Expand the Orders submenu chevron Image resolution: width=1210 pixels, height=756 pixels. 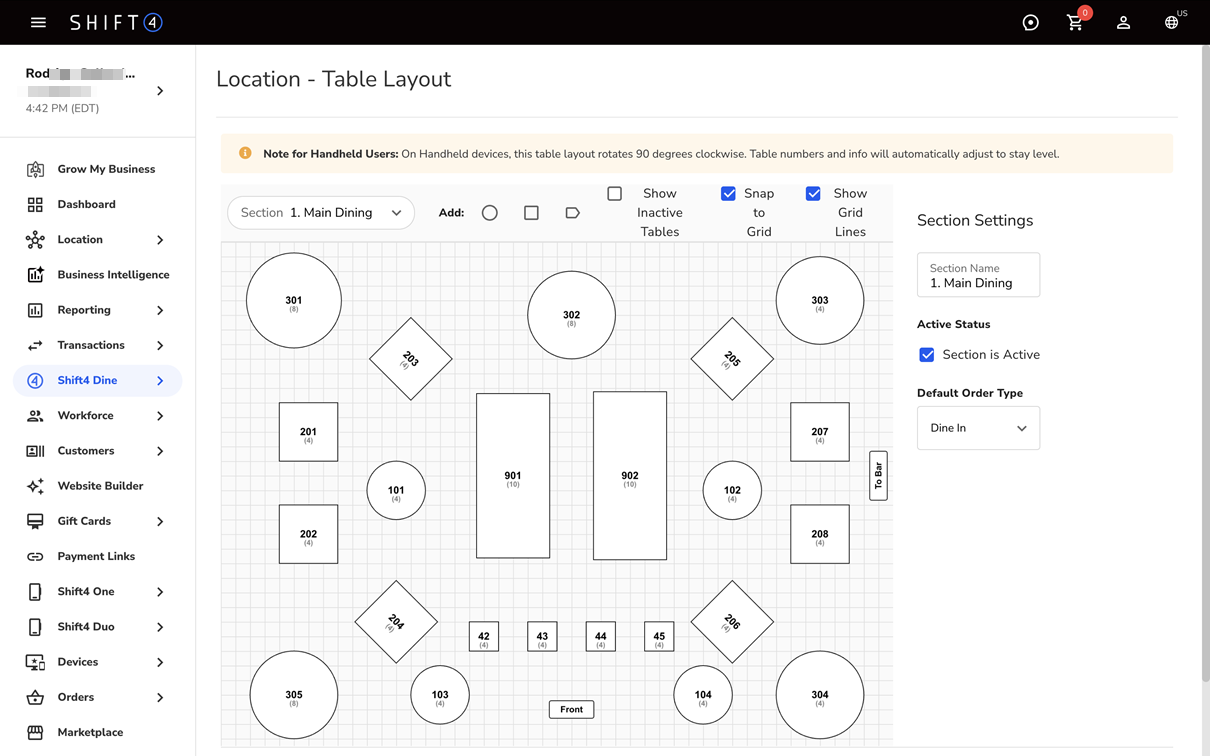click(x=160, y=697)
